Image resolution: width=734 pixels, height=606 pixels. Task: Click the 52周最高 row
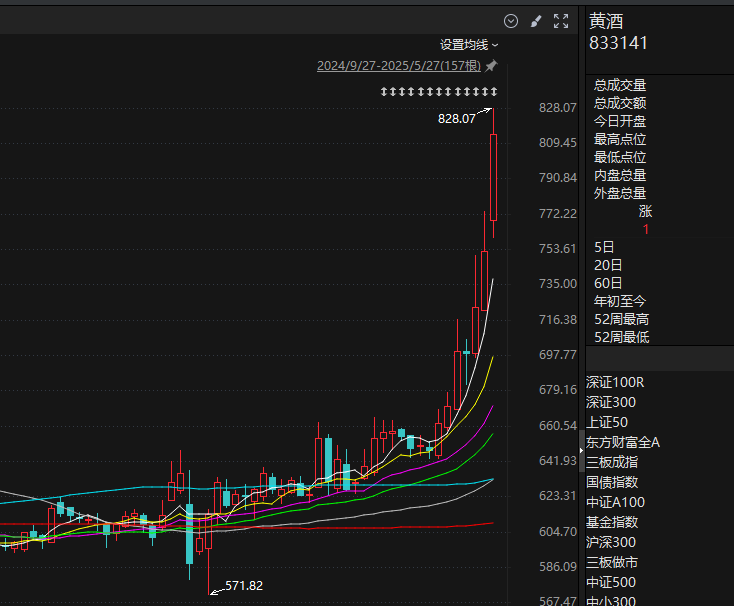[622, 319]
